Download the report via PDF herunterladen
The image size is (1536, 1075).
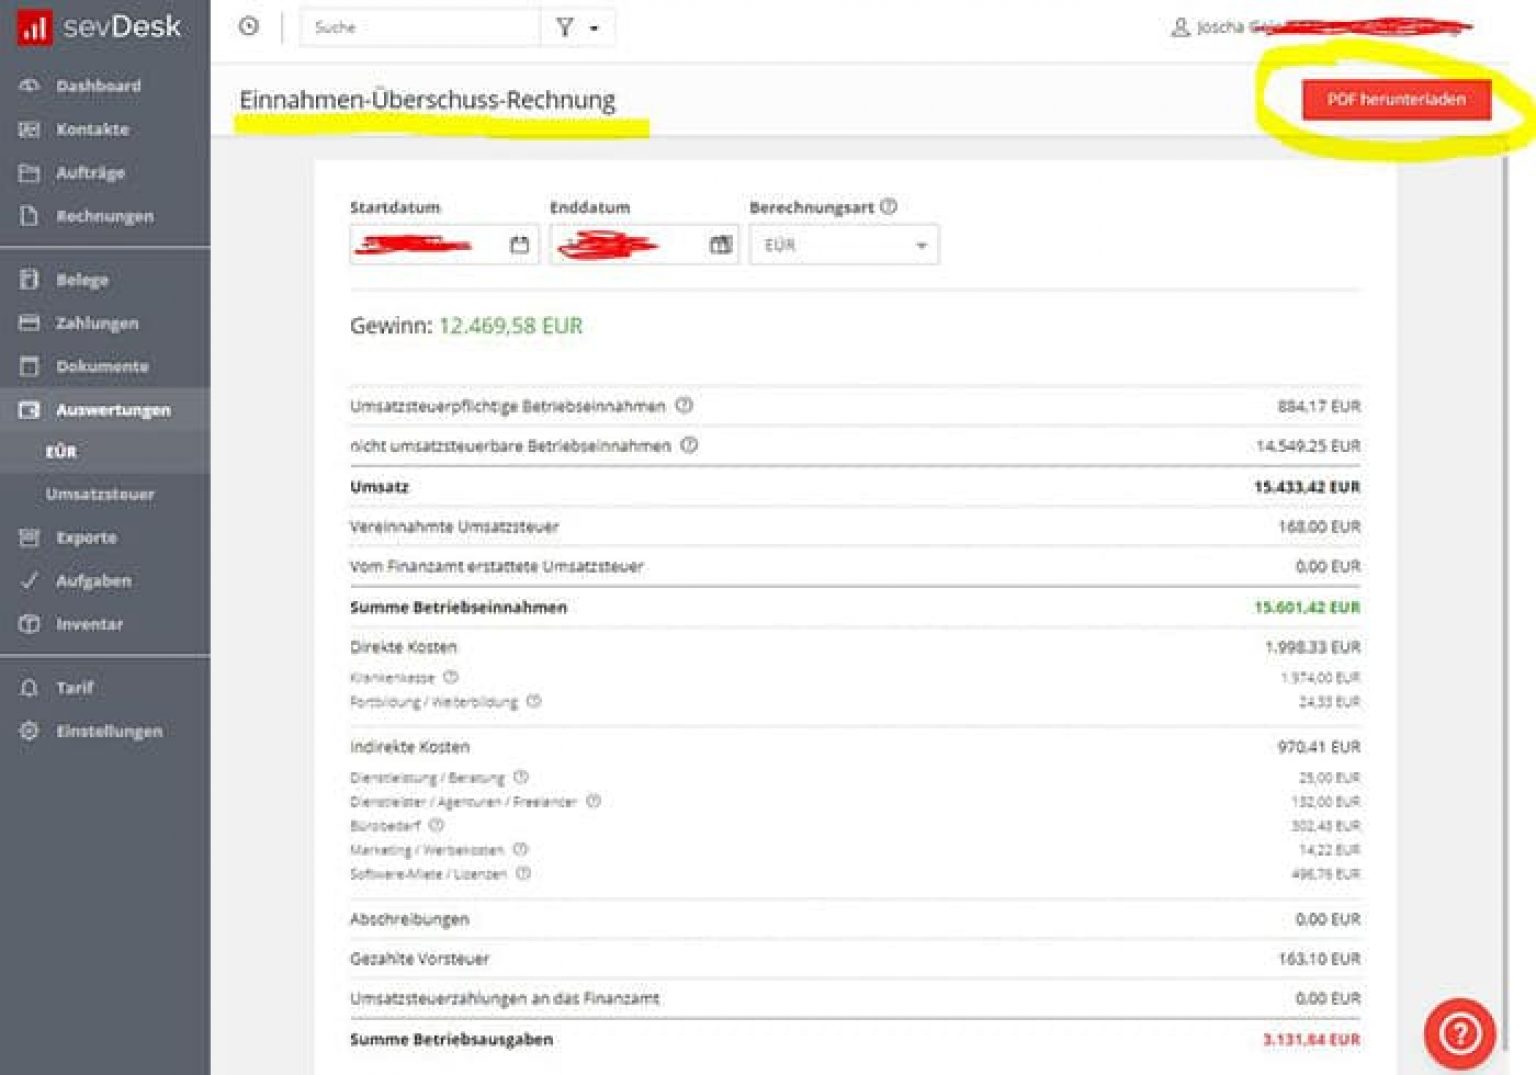coord(1396,100)
